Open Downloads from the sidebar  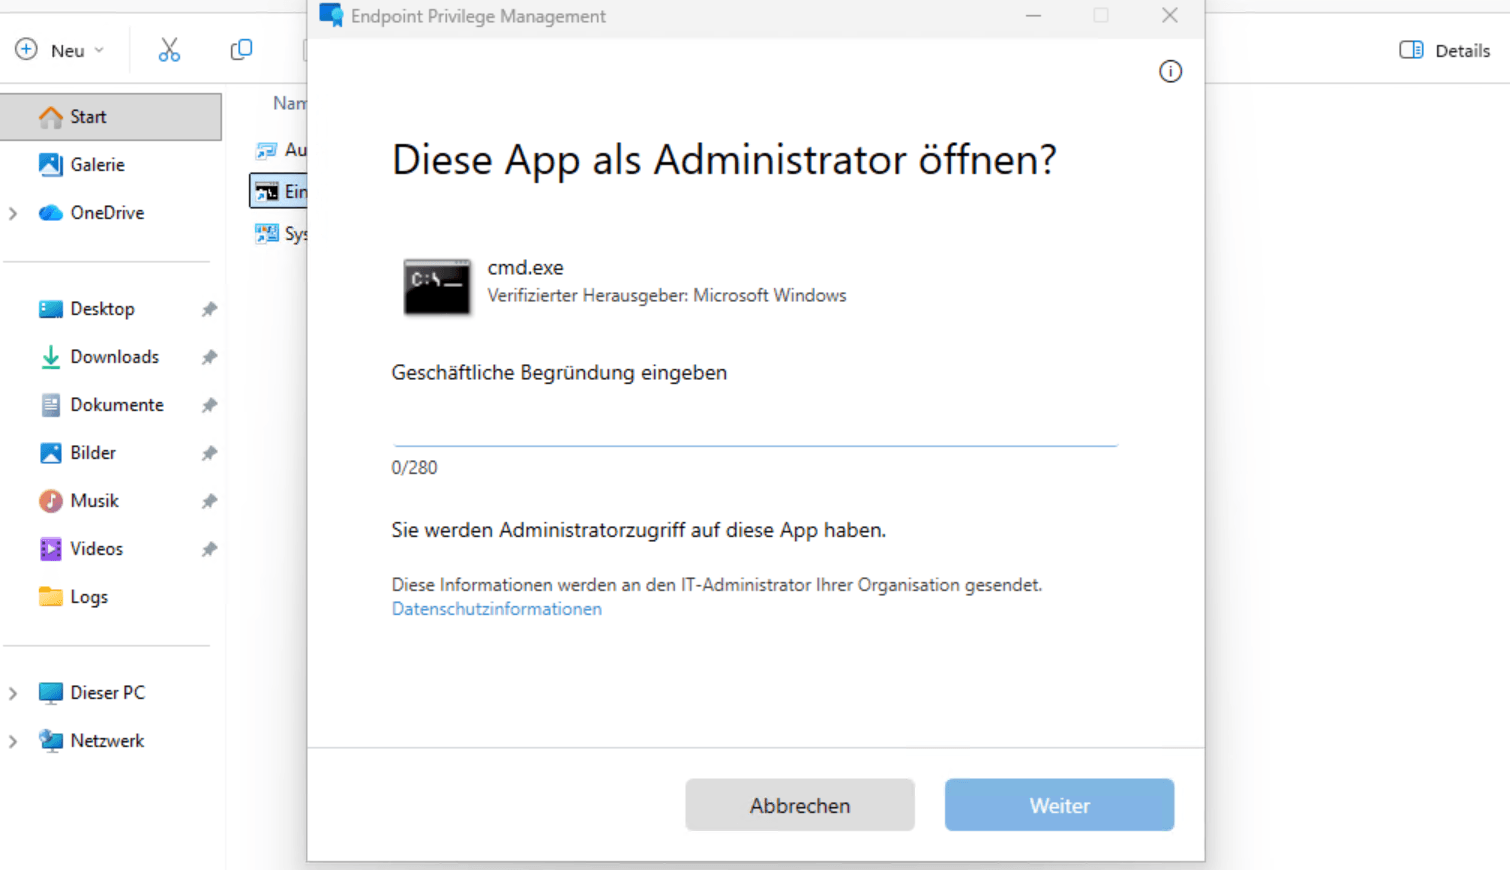tap(51, 356)
